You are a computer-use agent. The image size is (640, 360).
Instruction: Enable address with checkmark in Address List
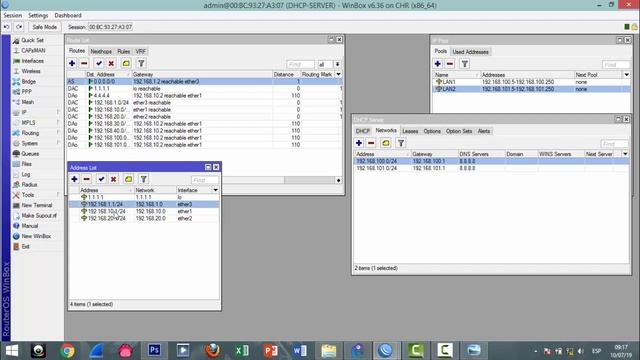(101, 179)
